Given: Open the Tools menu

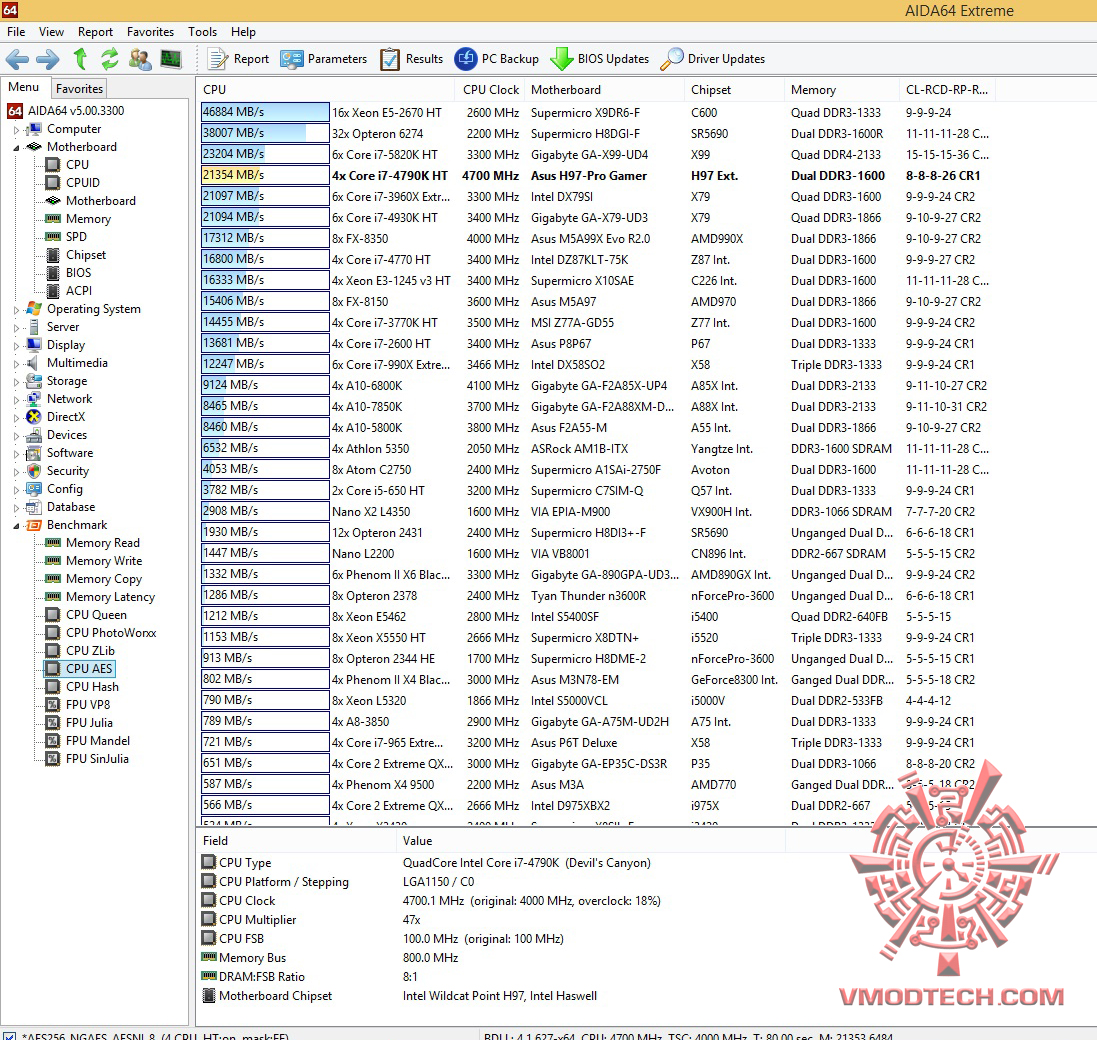Looking at the screenshot, I should coord(202,31).
